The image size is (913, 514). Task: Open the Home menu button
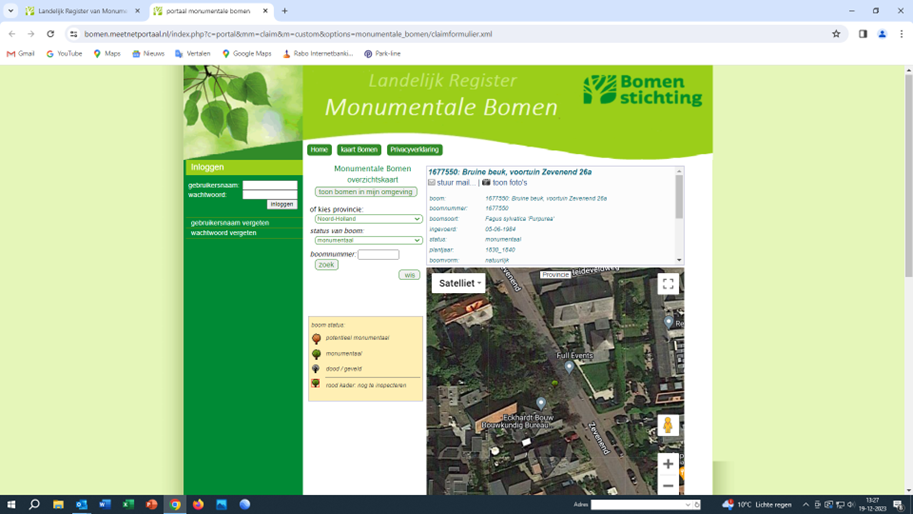pyautogui.click(x=319, y=150)
